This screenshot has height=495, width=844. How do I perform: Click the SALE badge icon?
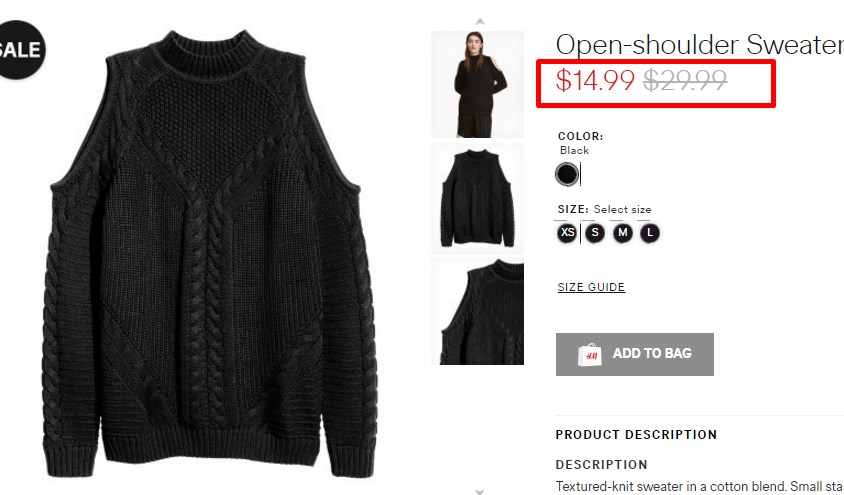pyautogui.click(x=20, y=50)
